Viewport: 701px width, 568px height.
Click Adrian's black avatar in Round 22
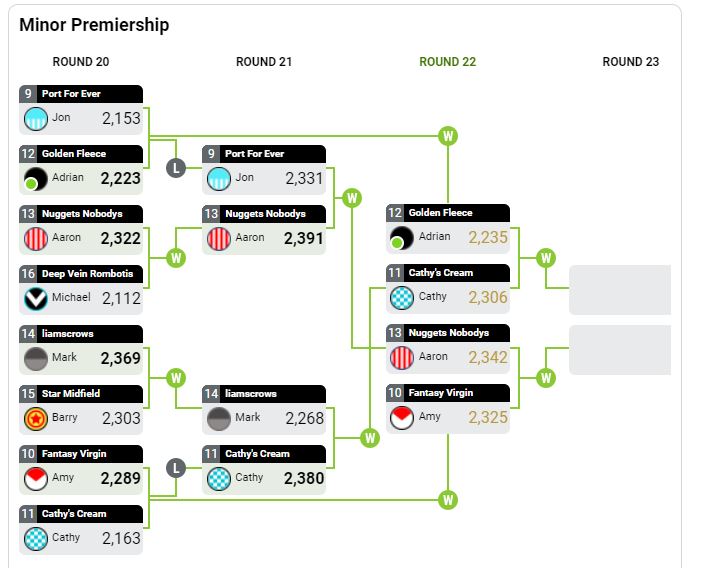pyautogui.click(x=401, y=238)
